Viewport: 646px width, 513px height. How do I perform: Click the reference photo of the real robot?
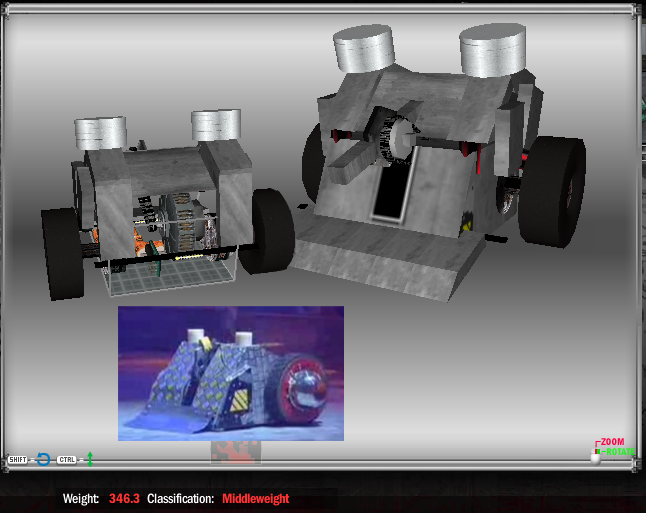pyautogui.click(x=231, y=373)
